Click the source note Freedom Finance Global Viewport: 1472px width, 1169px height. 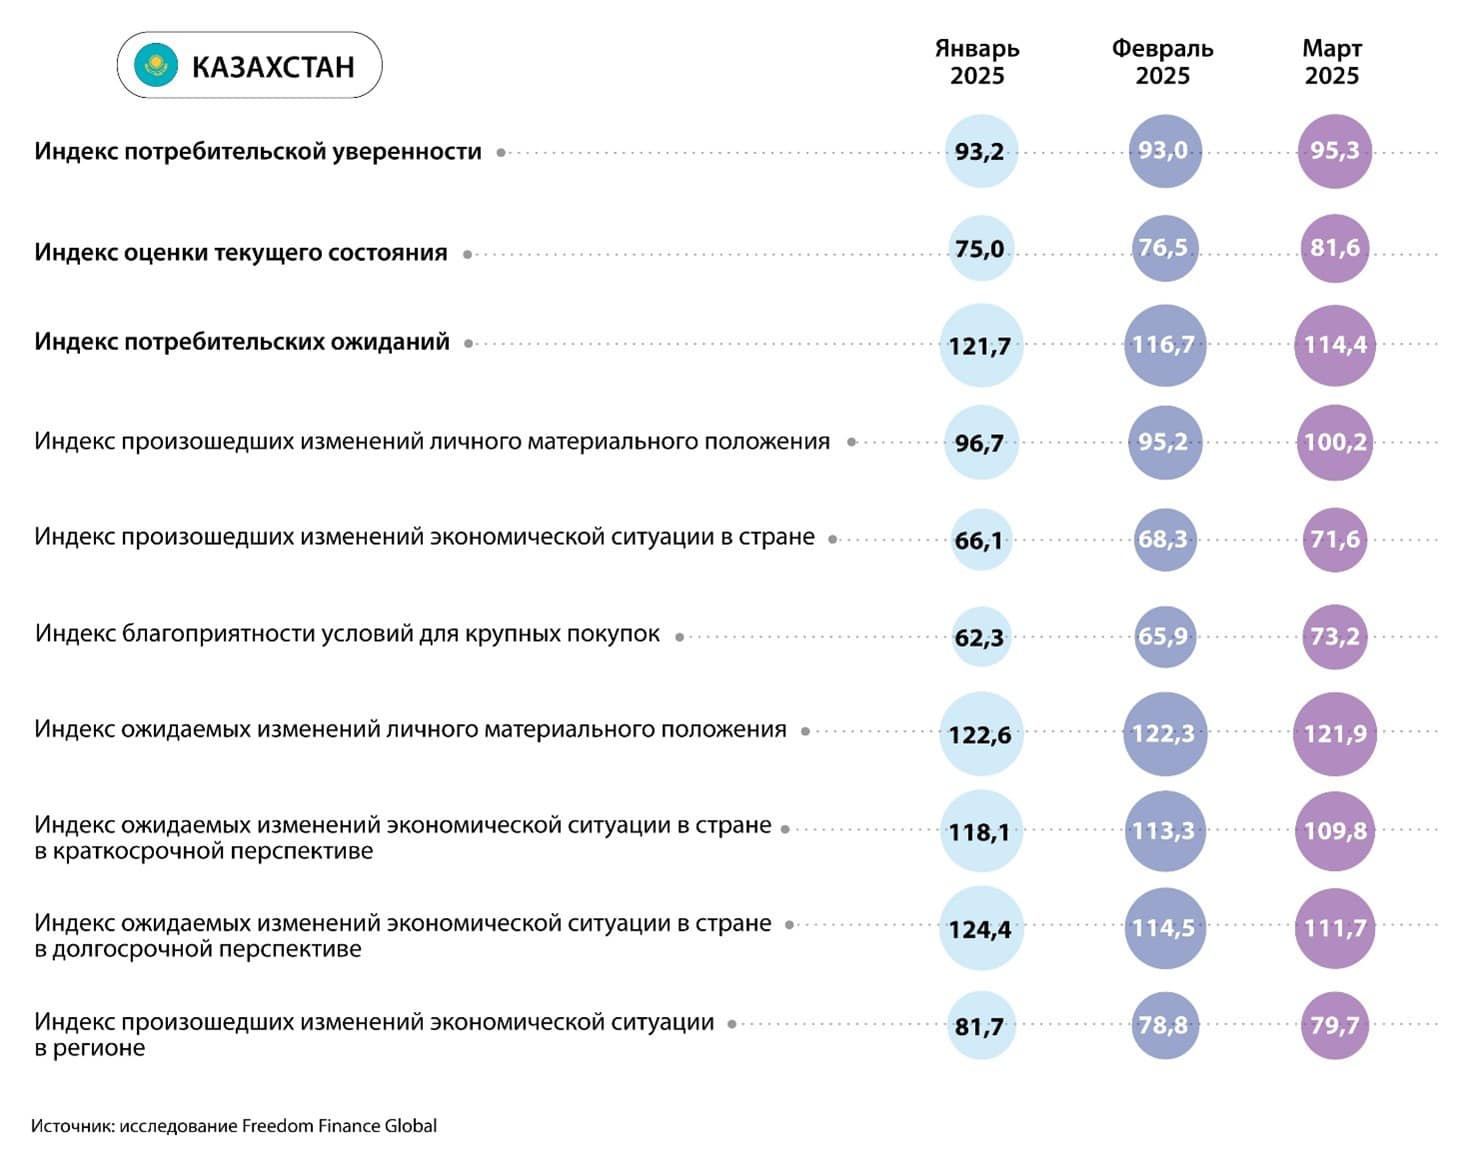click(x=234, y=1126)
